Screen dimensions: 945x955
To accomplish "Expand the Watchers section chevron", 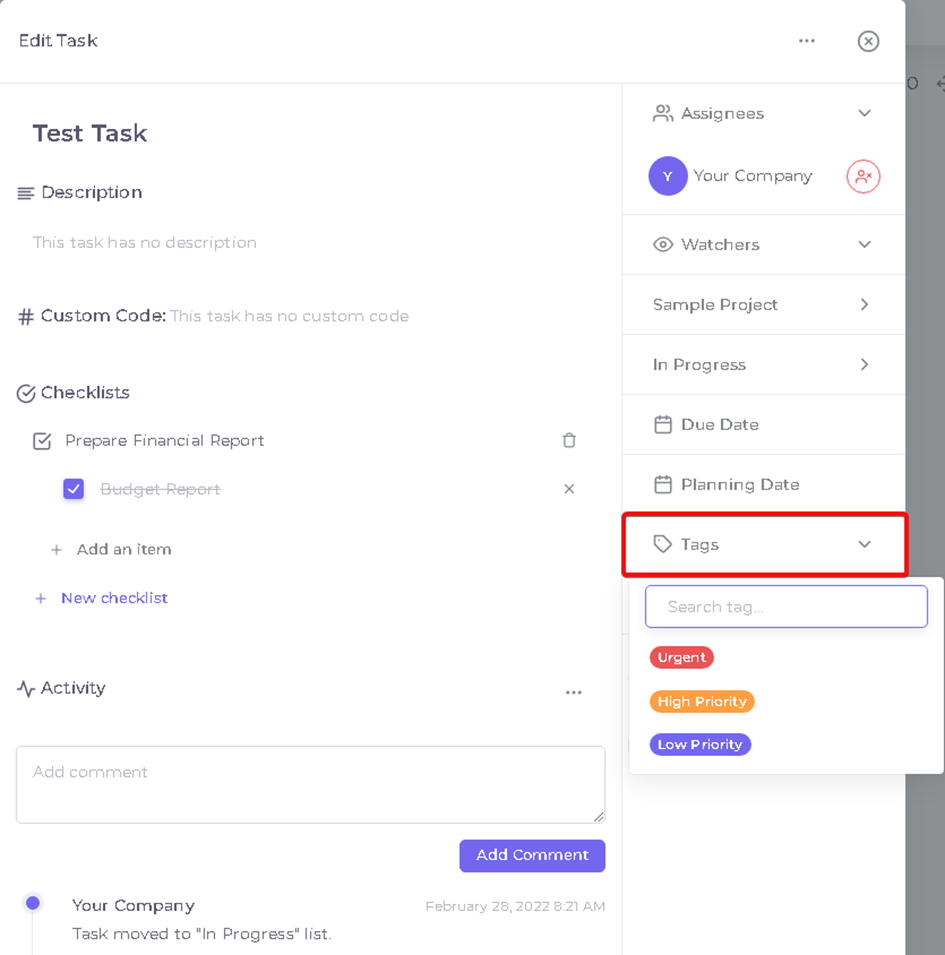I will click(x=864, y=245).
